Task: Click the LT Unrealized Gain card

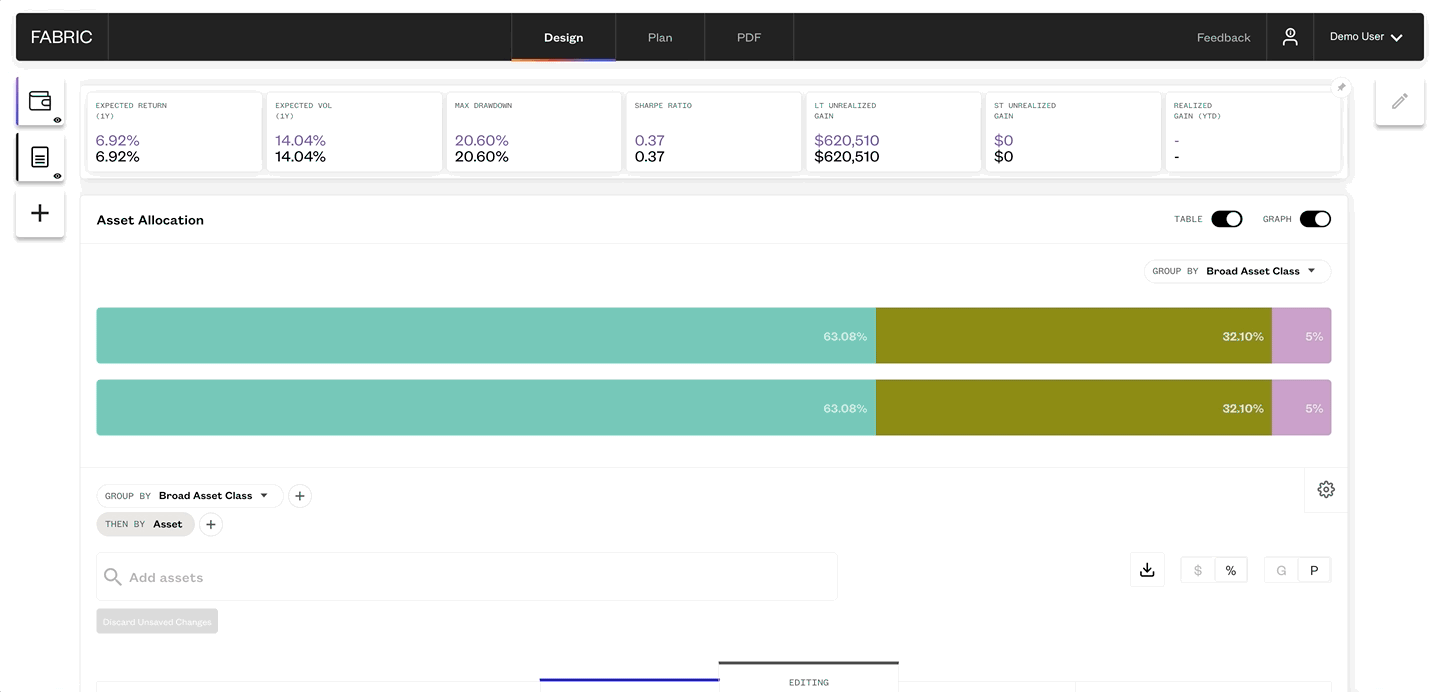Action: 893,133
